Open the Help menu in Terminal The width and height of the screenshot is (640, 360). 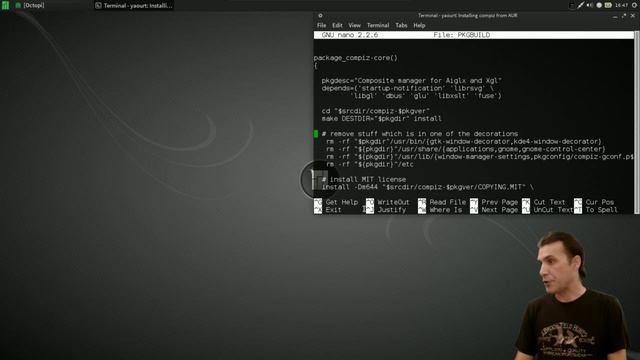(419, 25)
